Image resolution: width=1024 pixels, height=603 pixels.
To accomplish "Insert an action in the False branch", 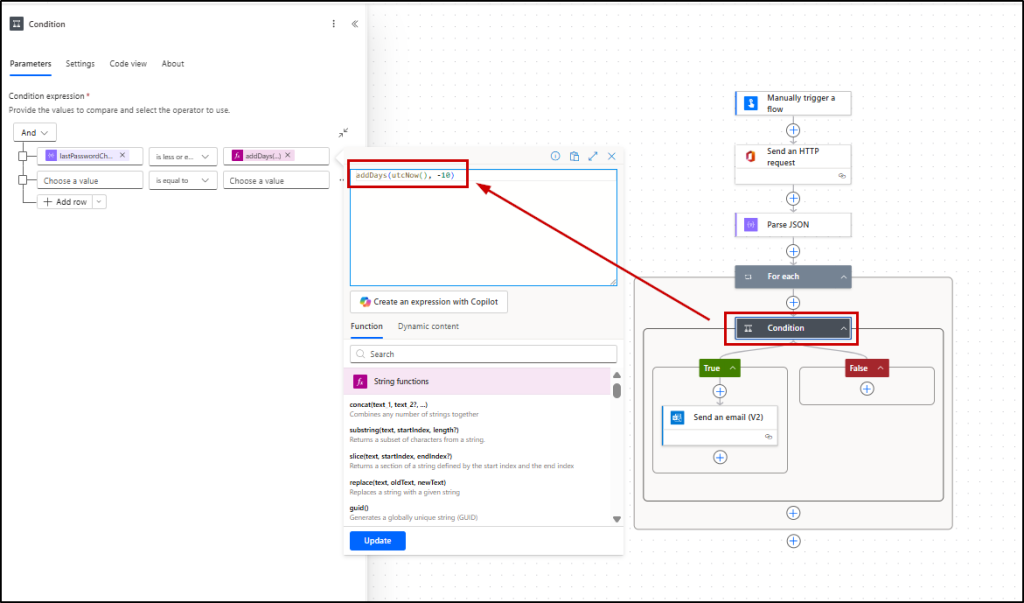I will [867, 388].
